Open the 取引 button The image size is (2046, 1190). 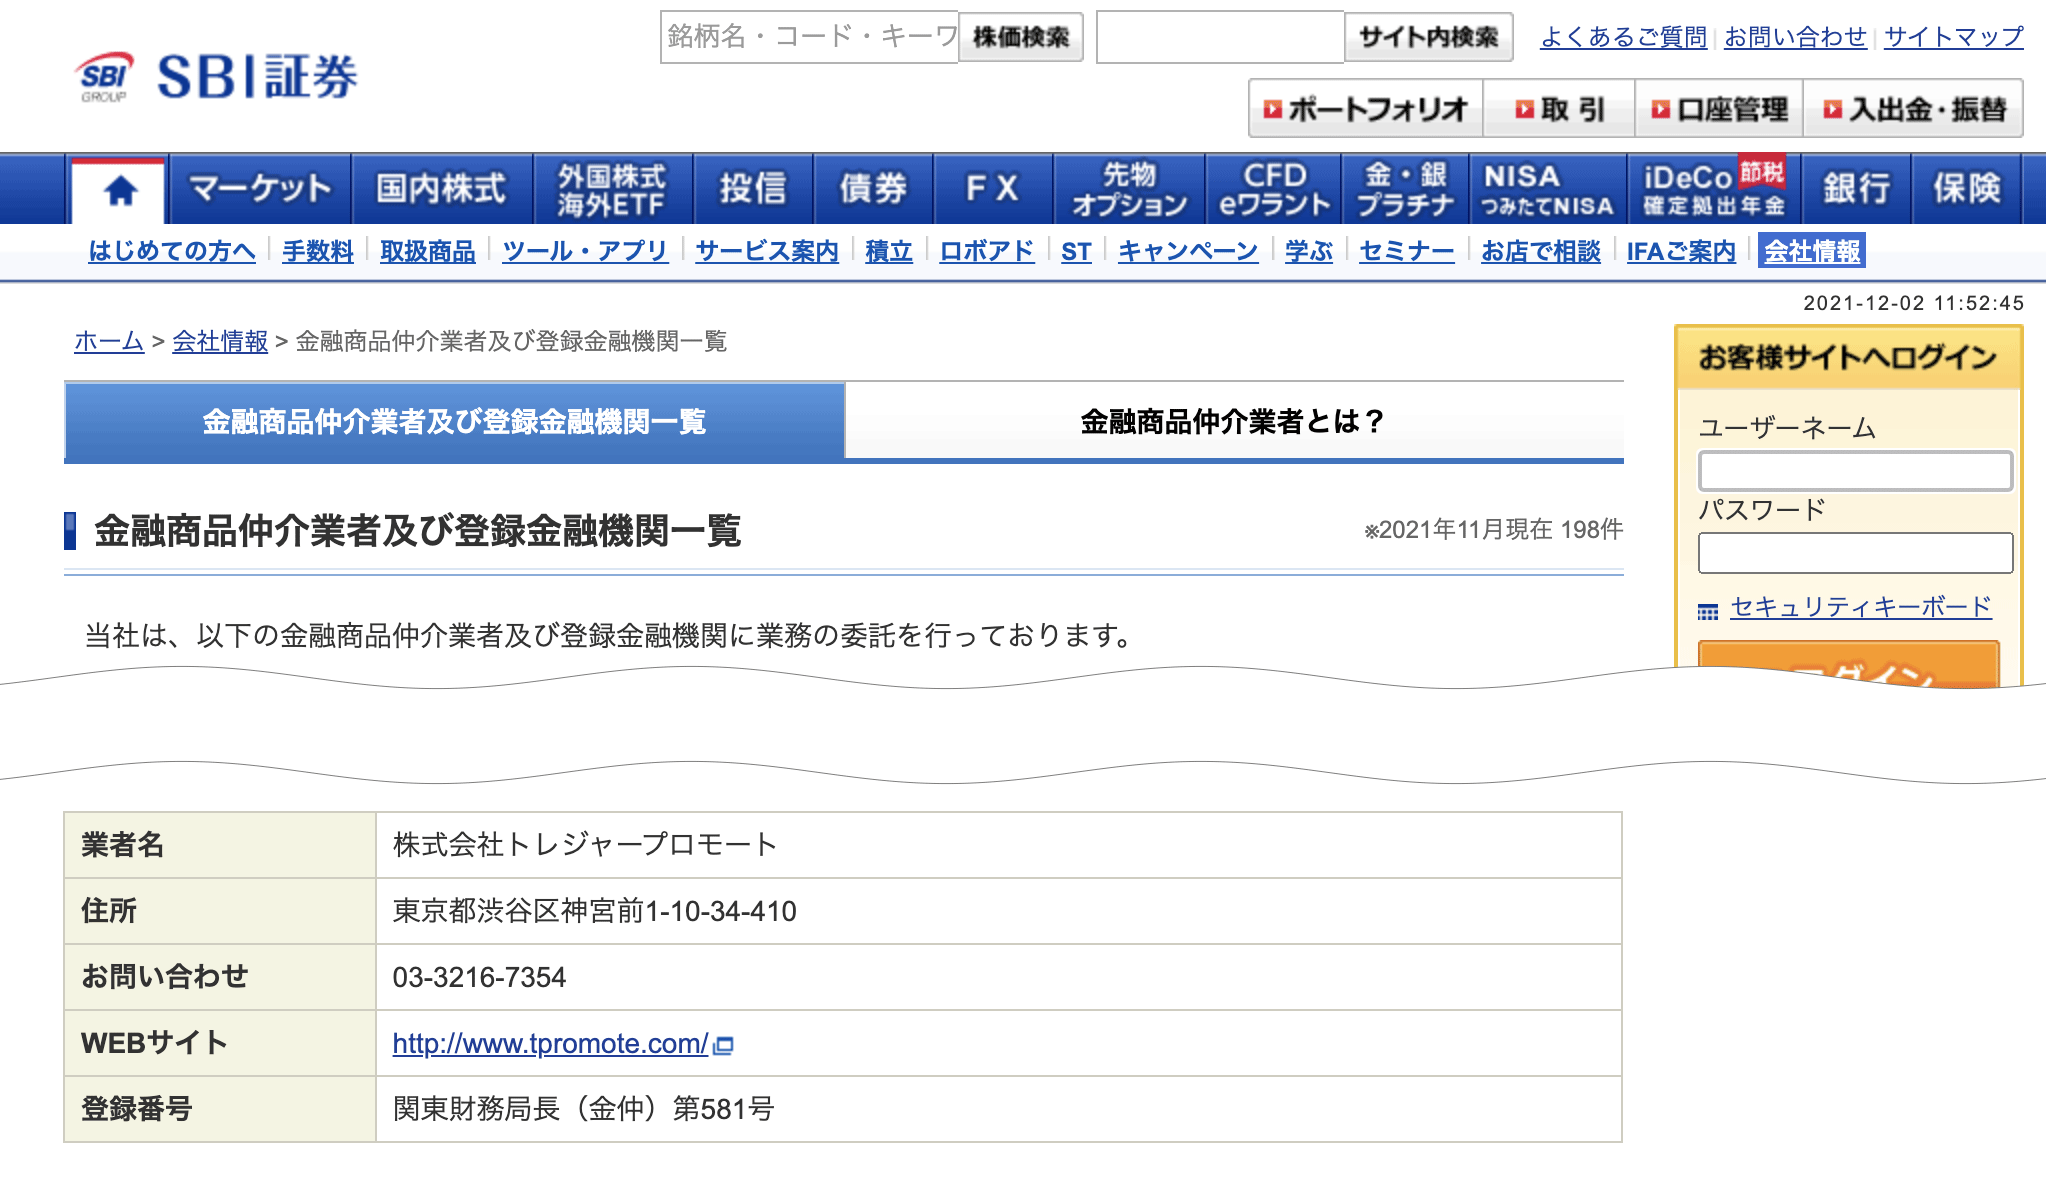pyautogui.click(x=1559, y=109)
